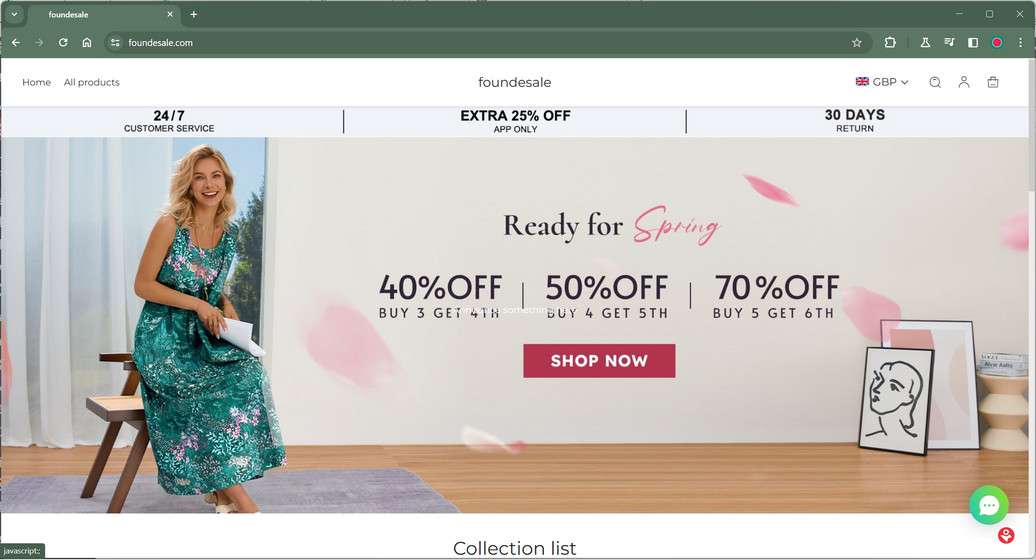This screenshot has height=559, width=1036.
Task: Open the site search icon
Action: (935, 83)
